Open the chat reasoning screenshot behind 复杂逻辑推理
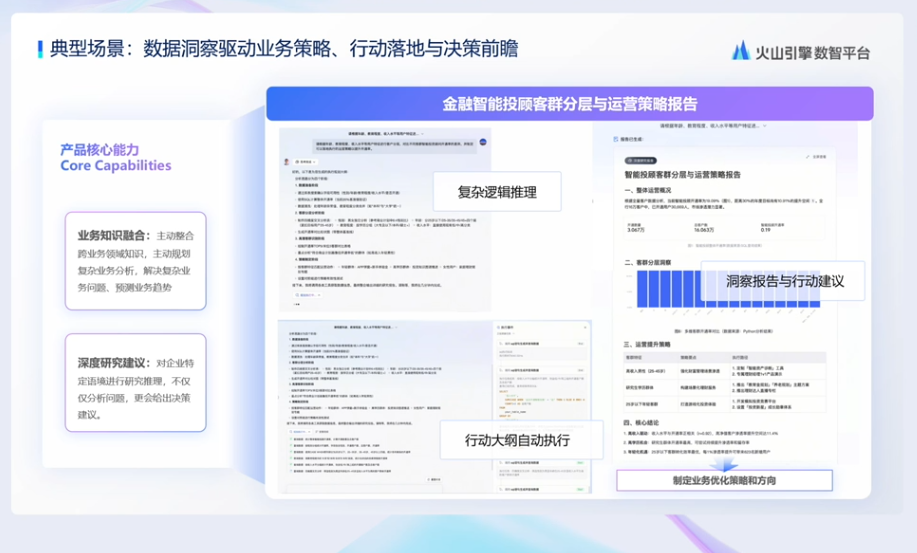Viewport: 917px width, 553px height. click(x=385, y=220)
